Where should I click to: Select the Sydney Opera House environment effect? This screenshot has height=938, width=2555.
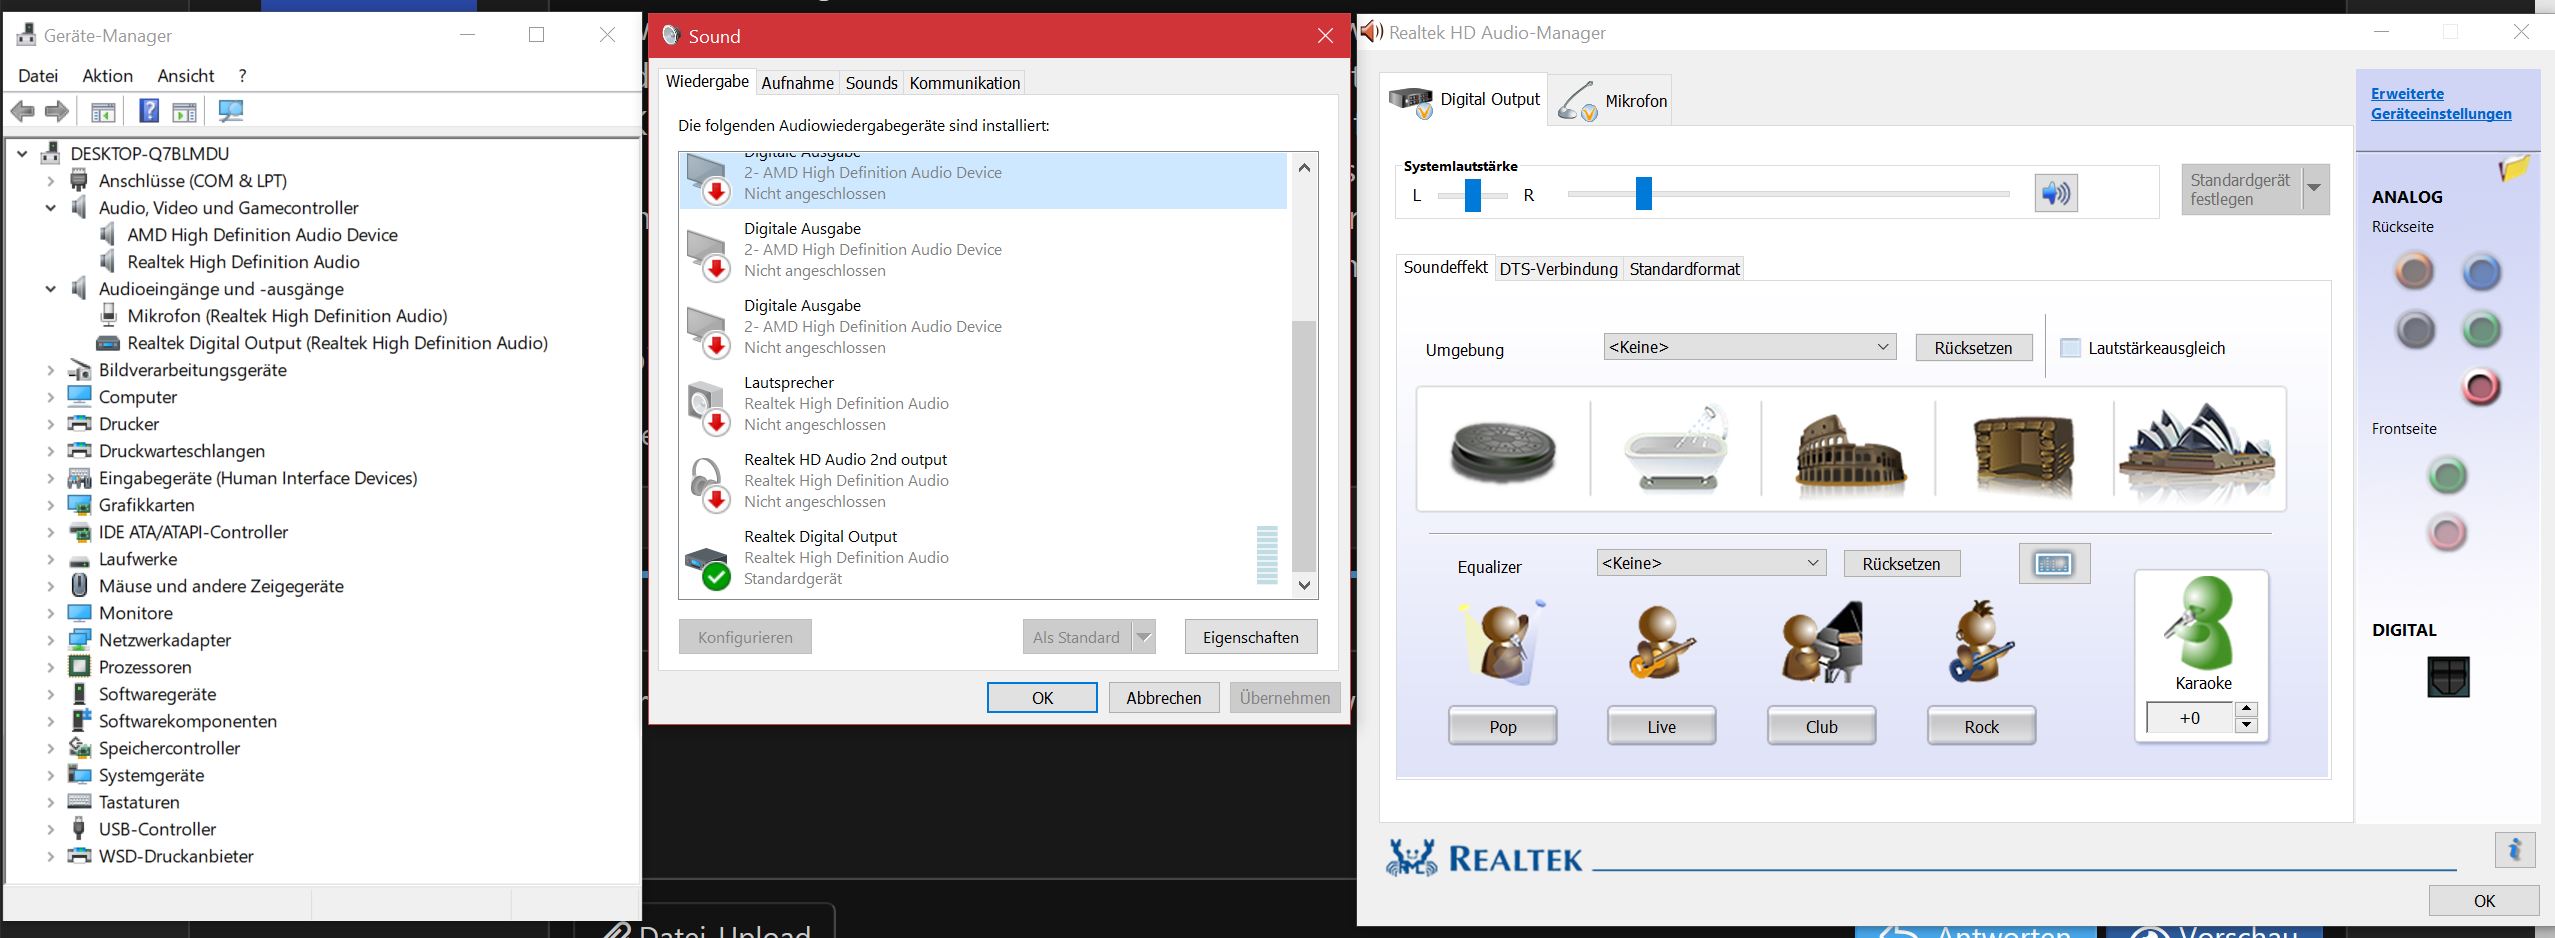[x=2198, y=452]
